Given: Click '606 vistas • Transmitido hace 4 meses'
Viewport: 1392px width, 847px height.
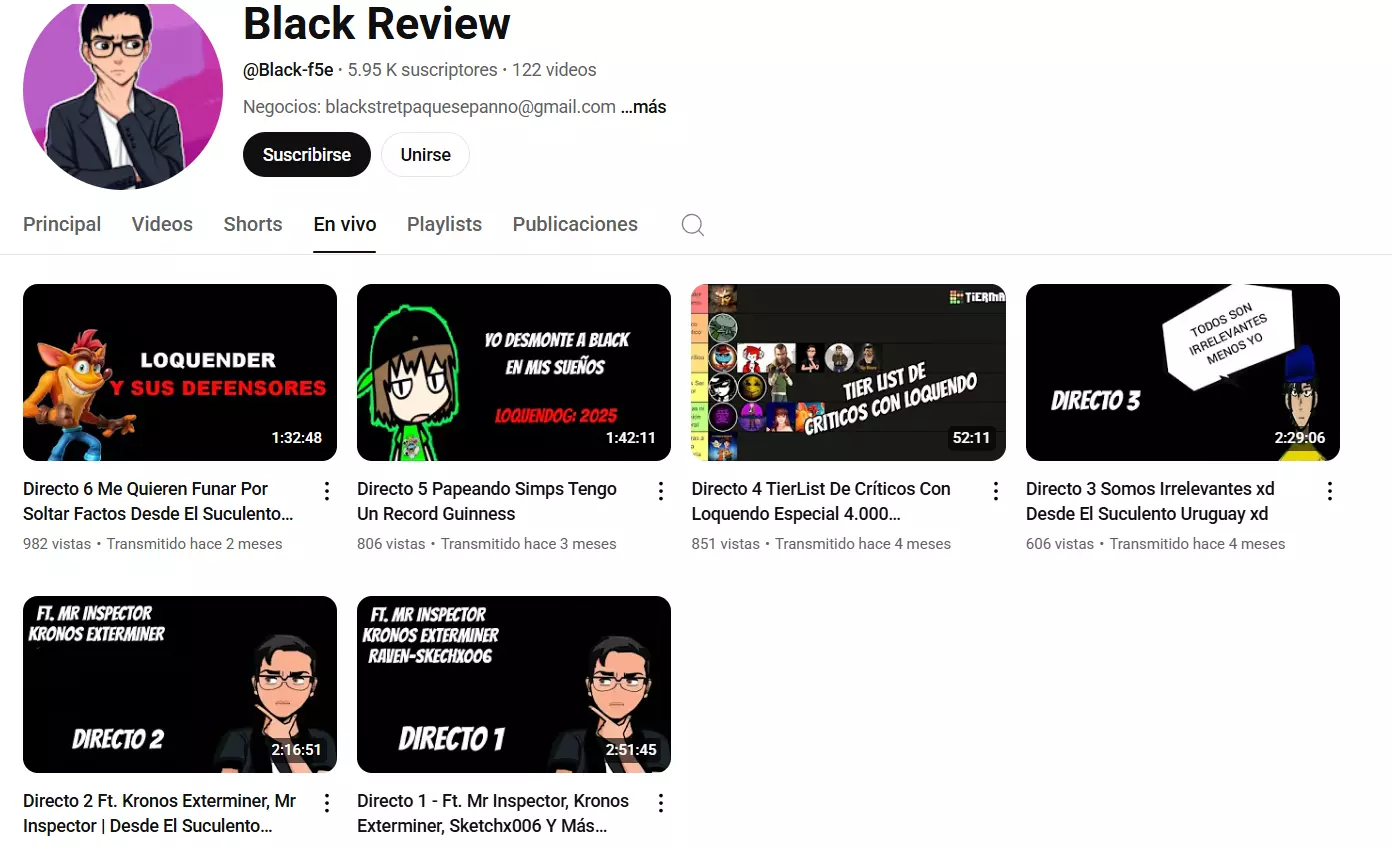Looking at the screenshot, I should pos(1156,544).
